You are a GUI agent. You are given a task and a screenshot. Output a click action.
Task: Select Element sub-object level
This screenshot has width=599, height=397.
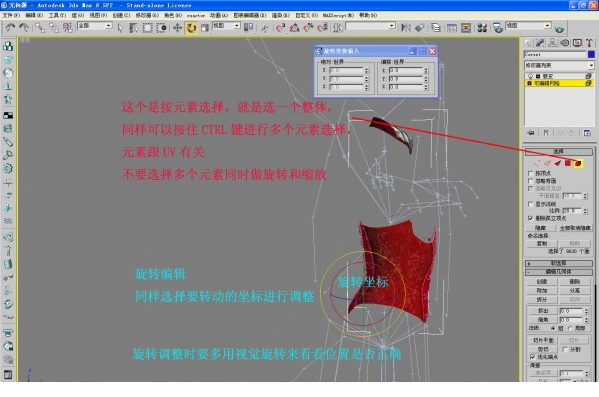tap(578, 164)
